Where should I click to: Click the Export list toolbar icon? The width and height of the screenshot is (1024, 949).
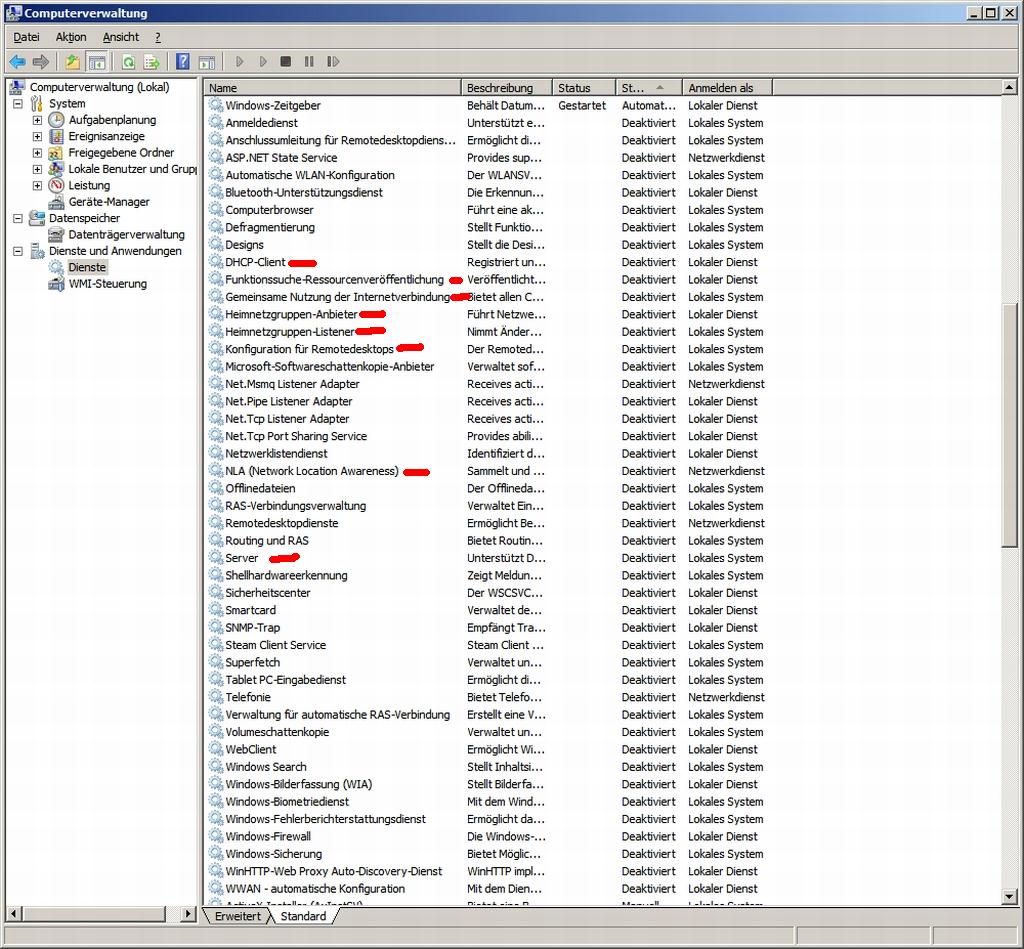[x=152, y=62]
